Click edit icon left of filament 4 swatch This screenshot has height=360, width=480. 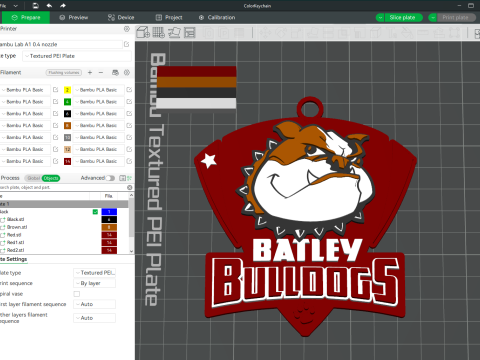tap(56, 101)
